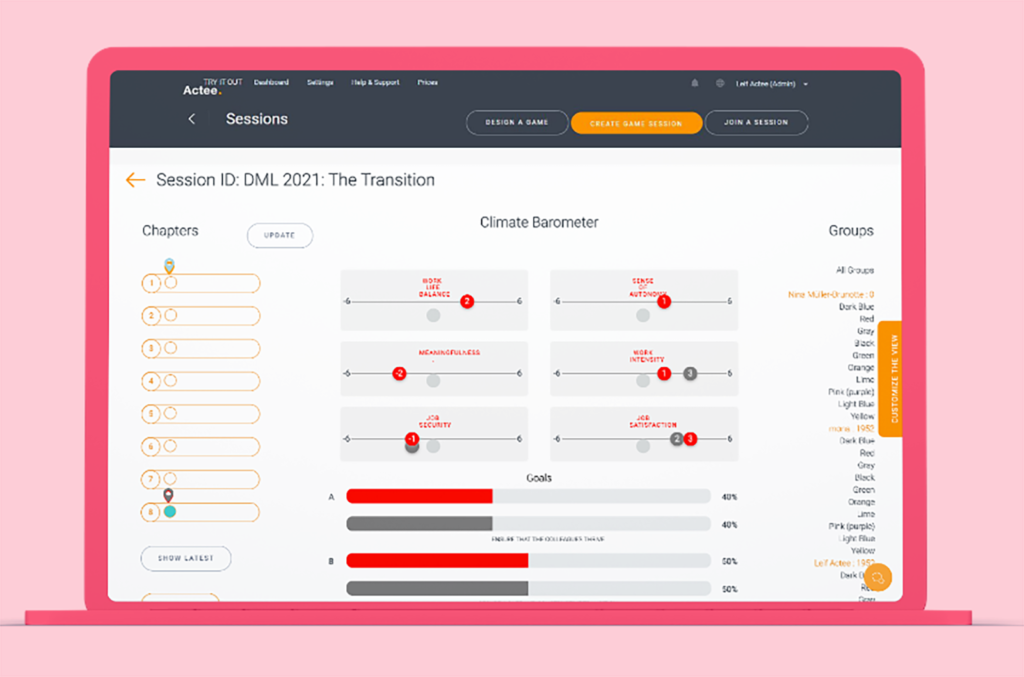This screenshot has height=677, width=1024.
Task: Open the Dashboard menu item
Action: click(271, 83)
